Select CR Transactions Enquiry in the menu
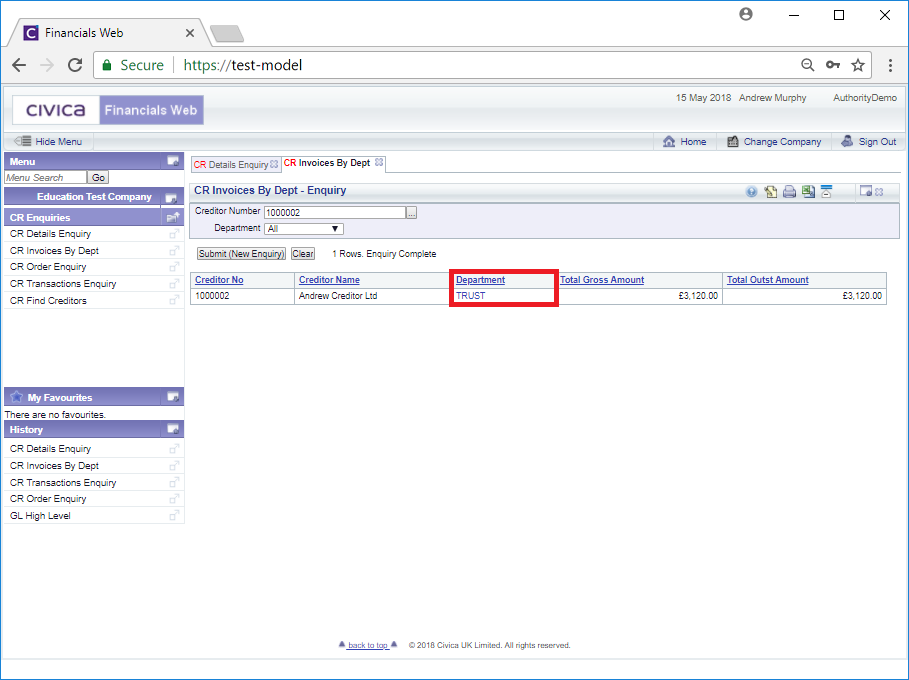 tap(63, 284)
